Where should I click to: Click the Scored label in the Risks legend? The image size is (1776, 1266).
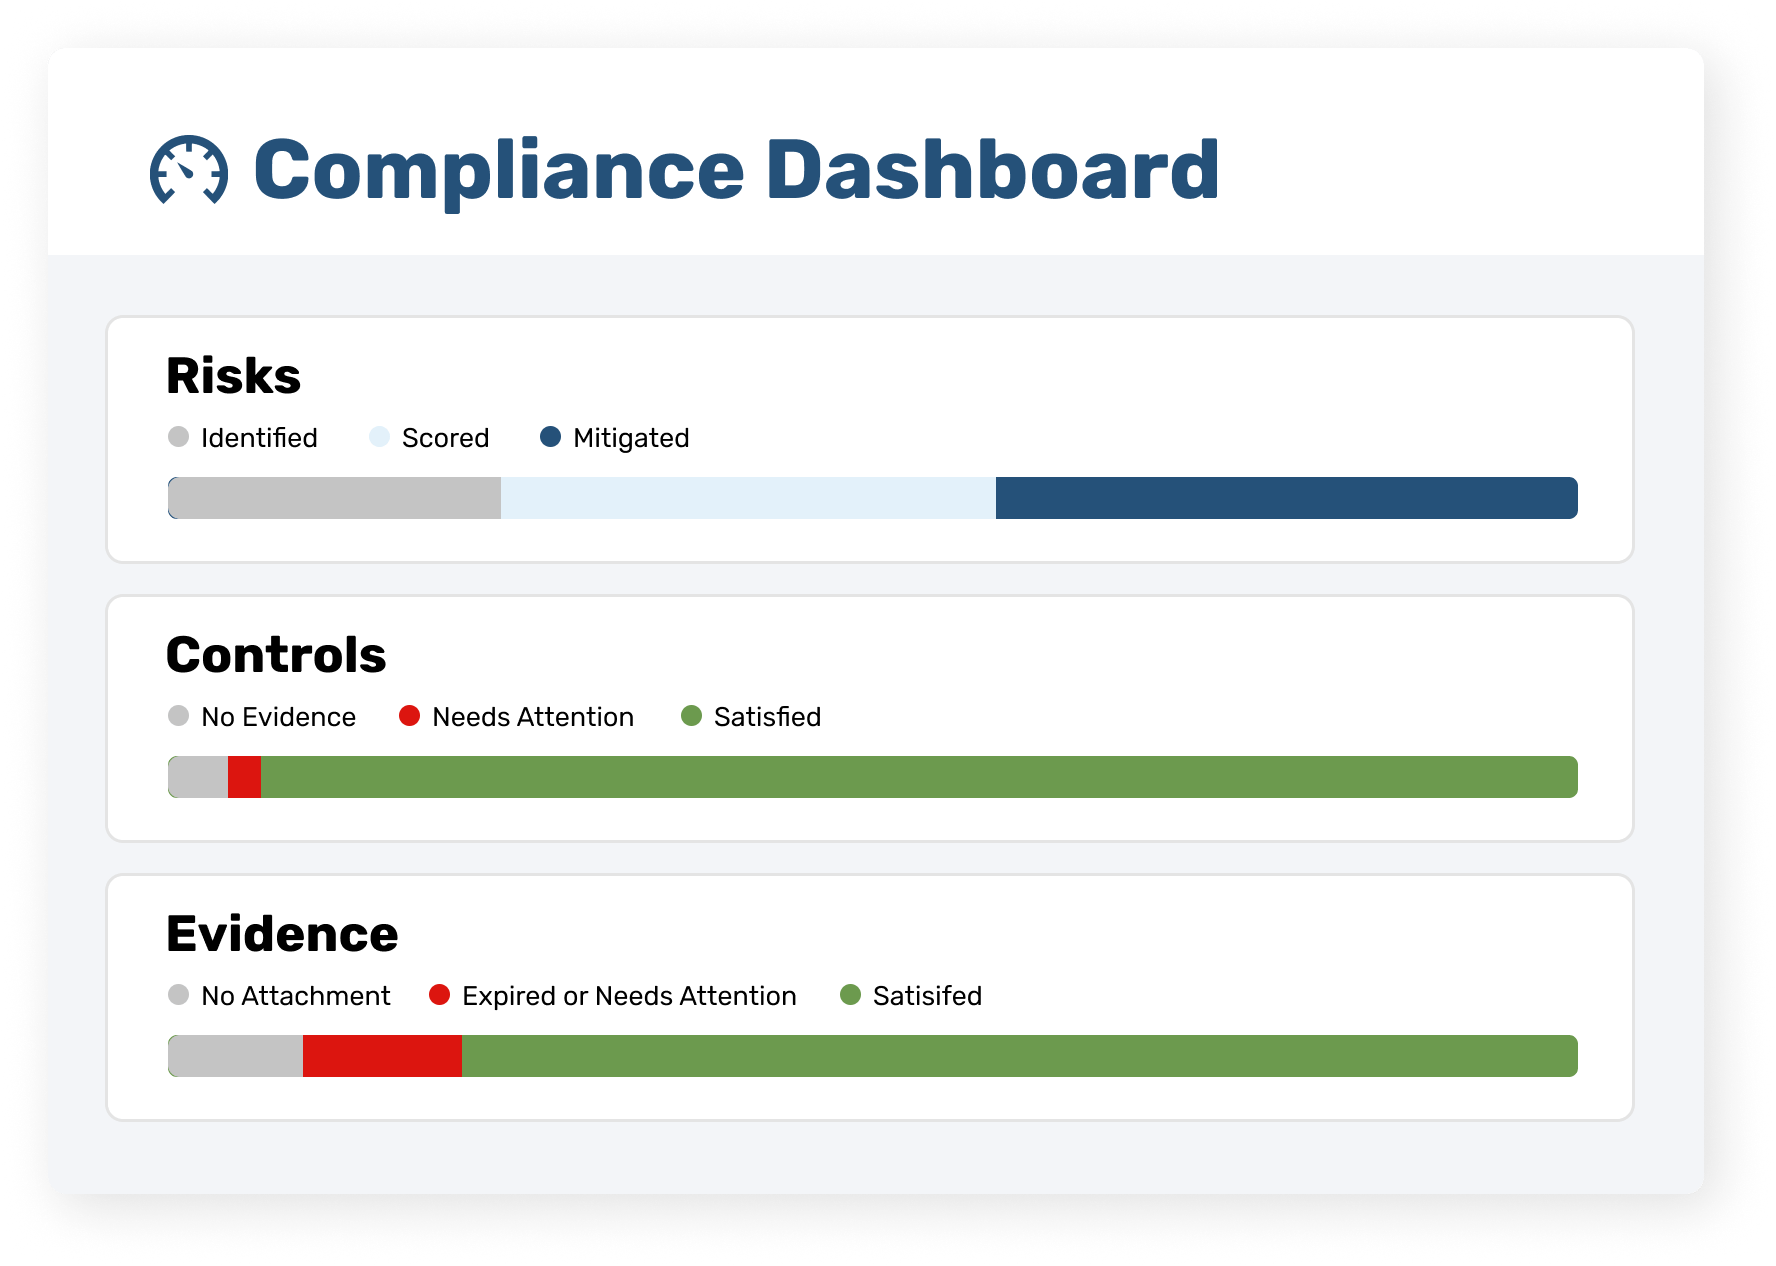tap(444, 437)
